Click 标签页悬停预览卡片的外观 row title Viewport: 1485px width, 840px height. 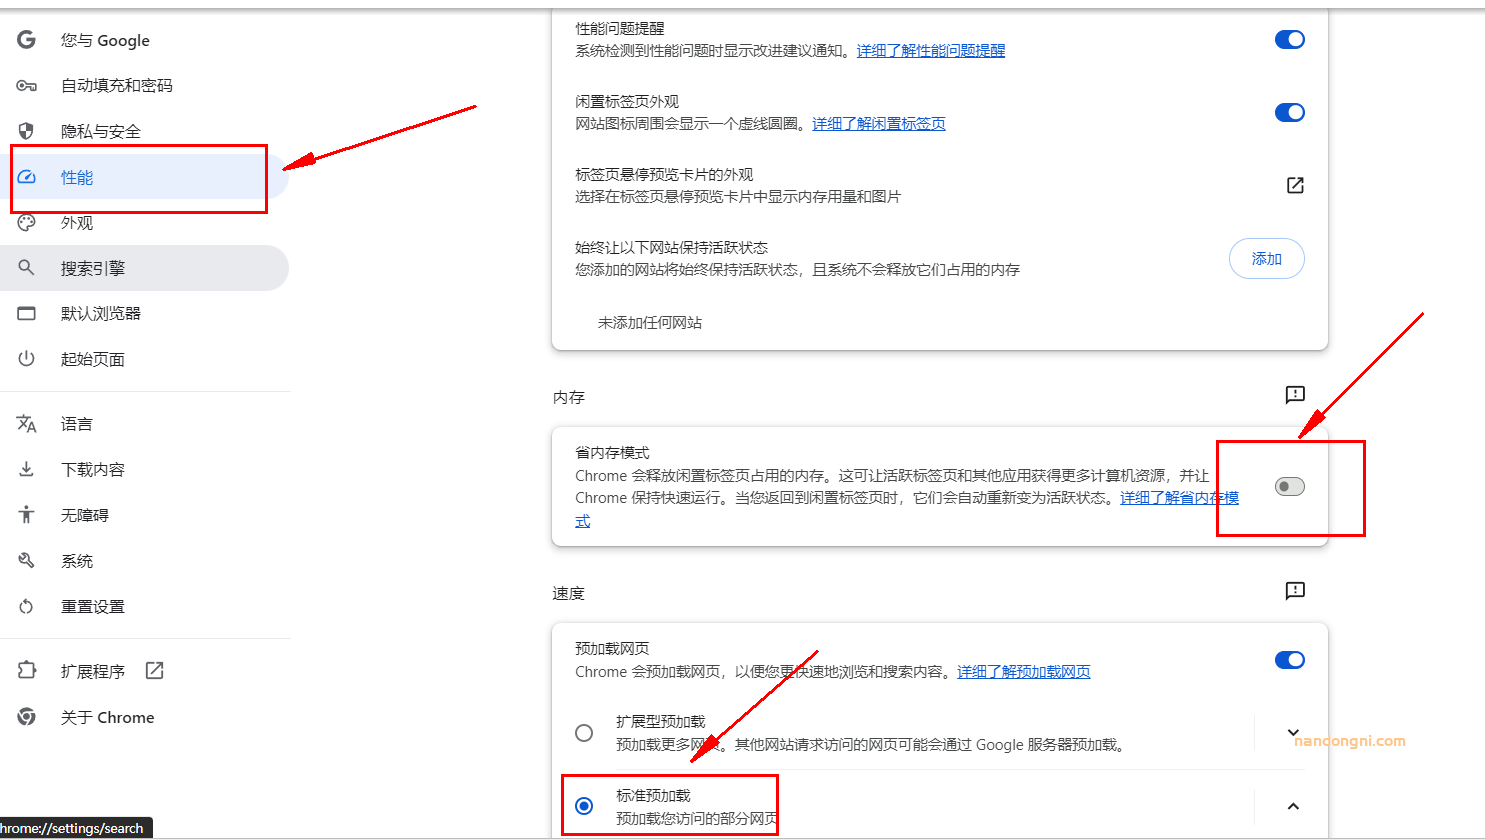pos(664,175)
